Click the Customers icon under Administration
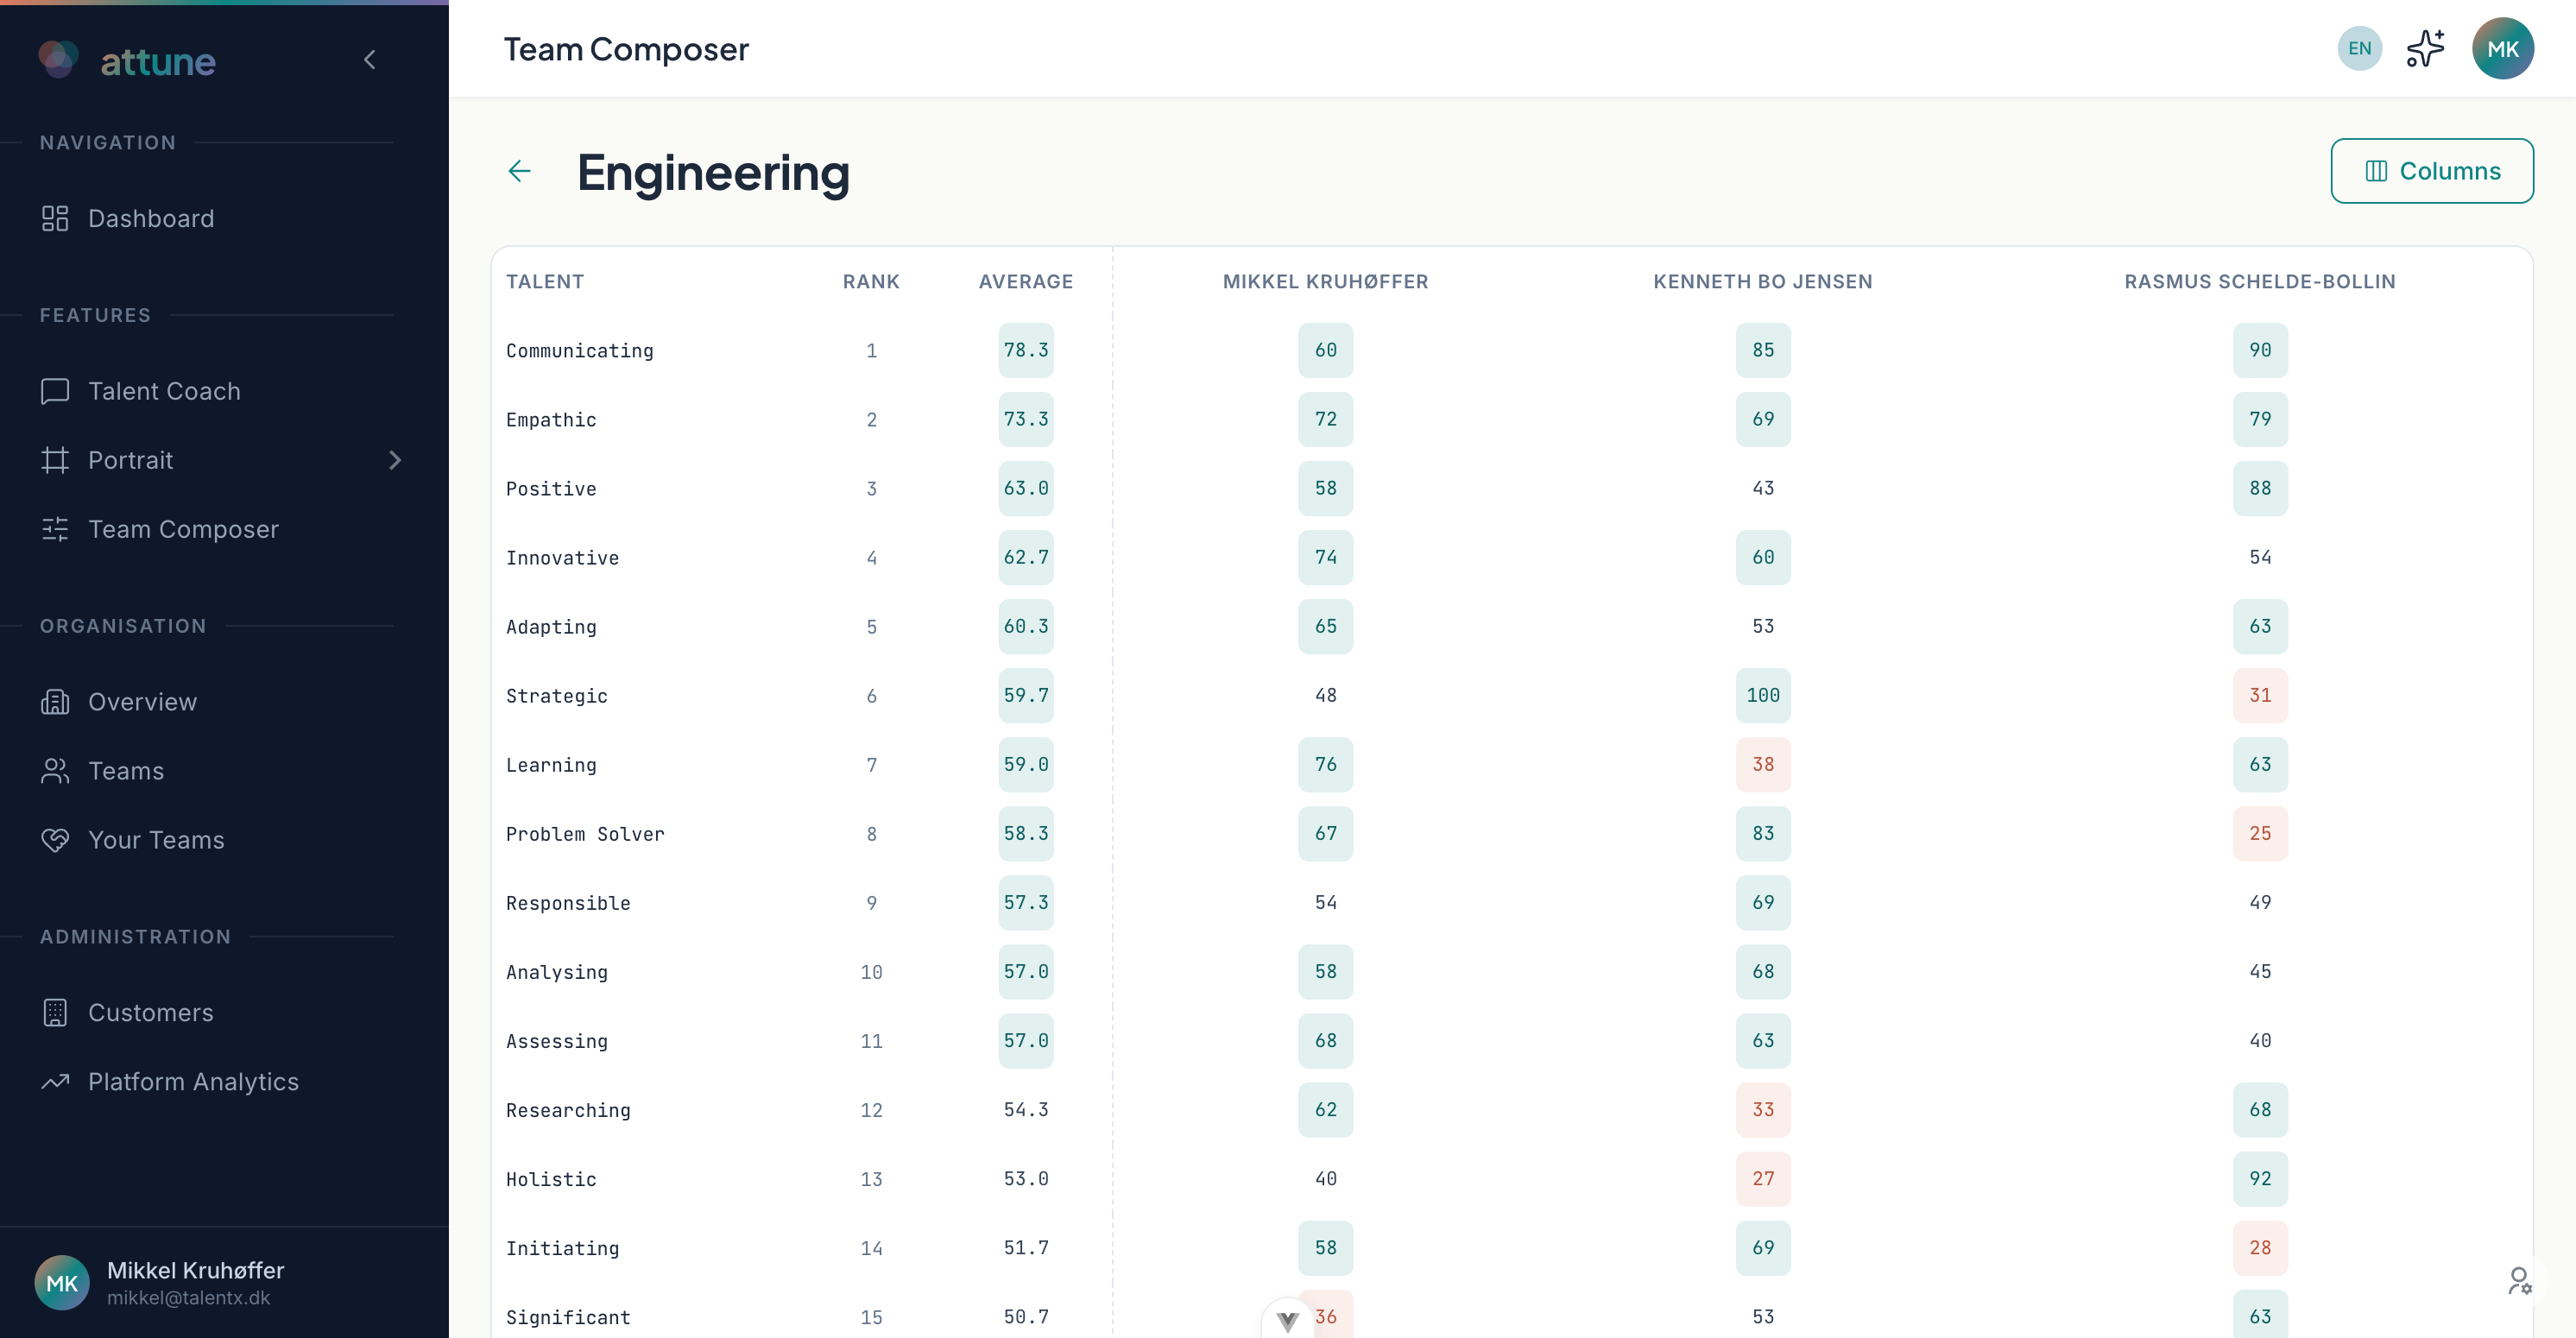Image resolution: width=2576 pixels, height=1338 pixels. coord(55,1012)
